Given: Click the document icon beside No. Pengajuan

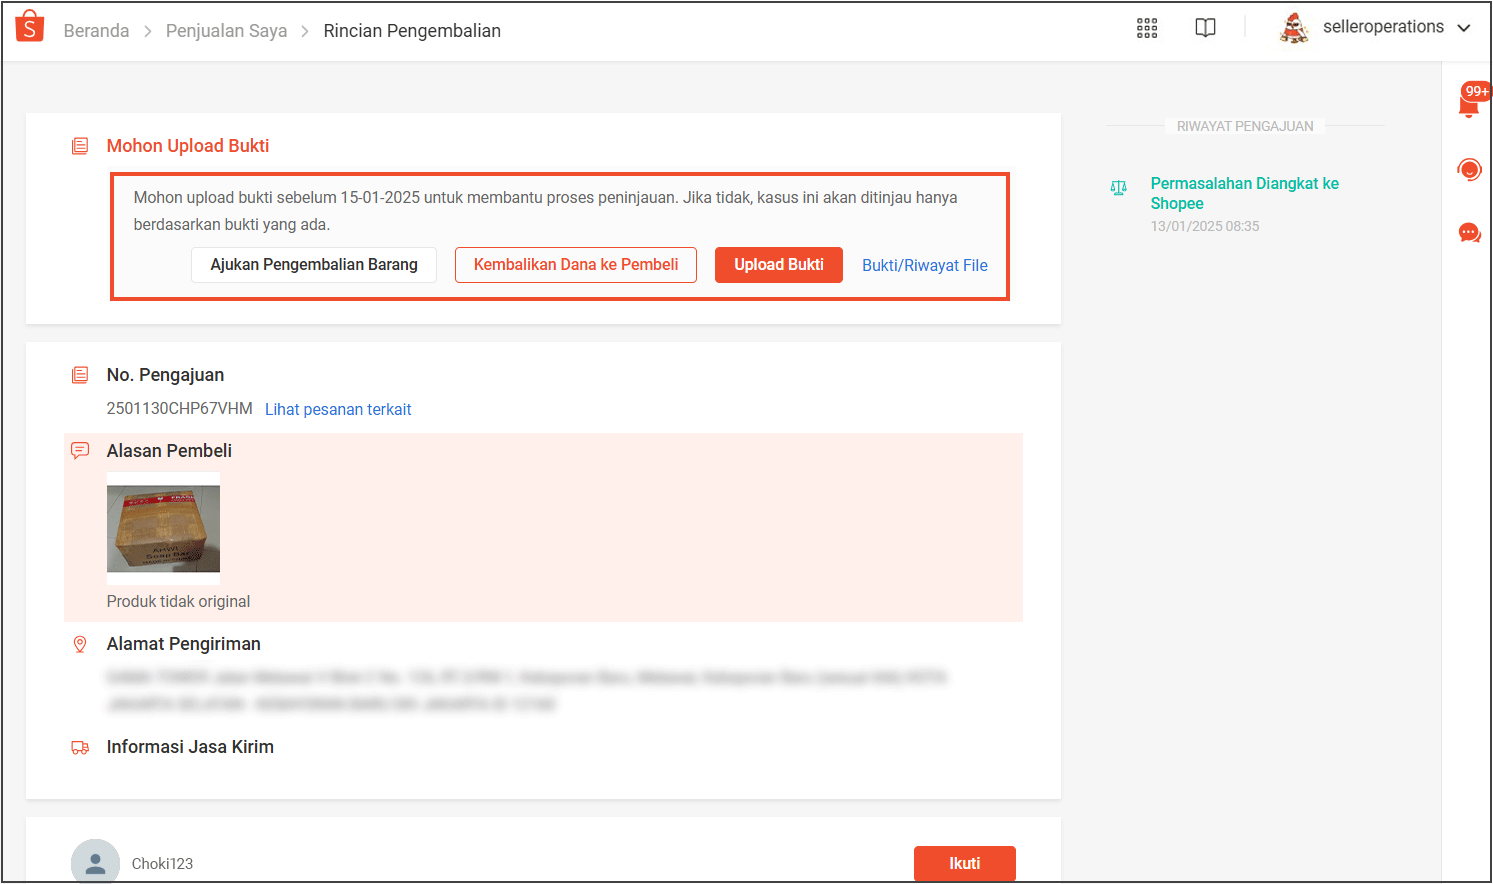Looking at the screenshot, I should click(x=80, y=374).
